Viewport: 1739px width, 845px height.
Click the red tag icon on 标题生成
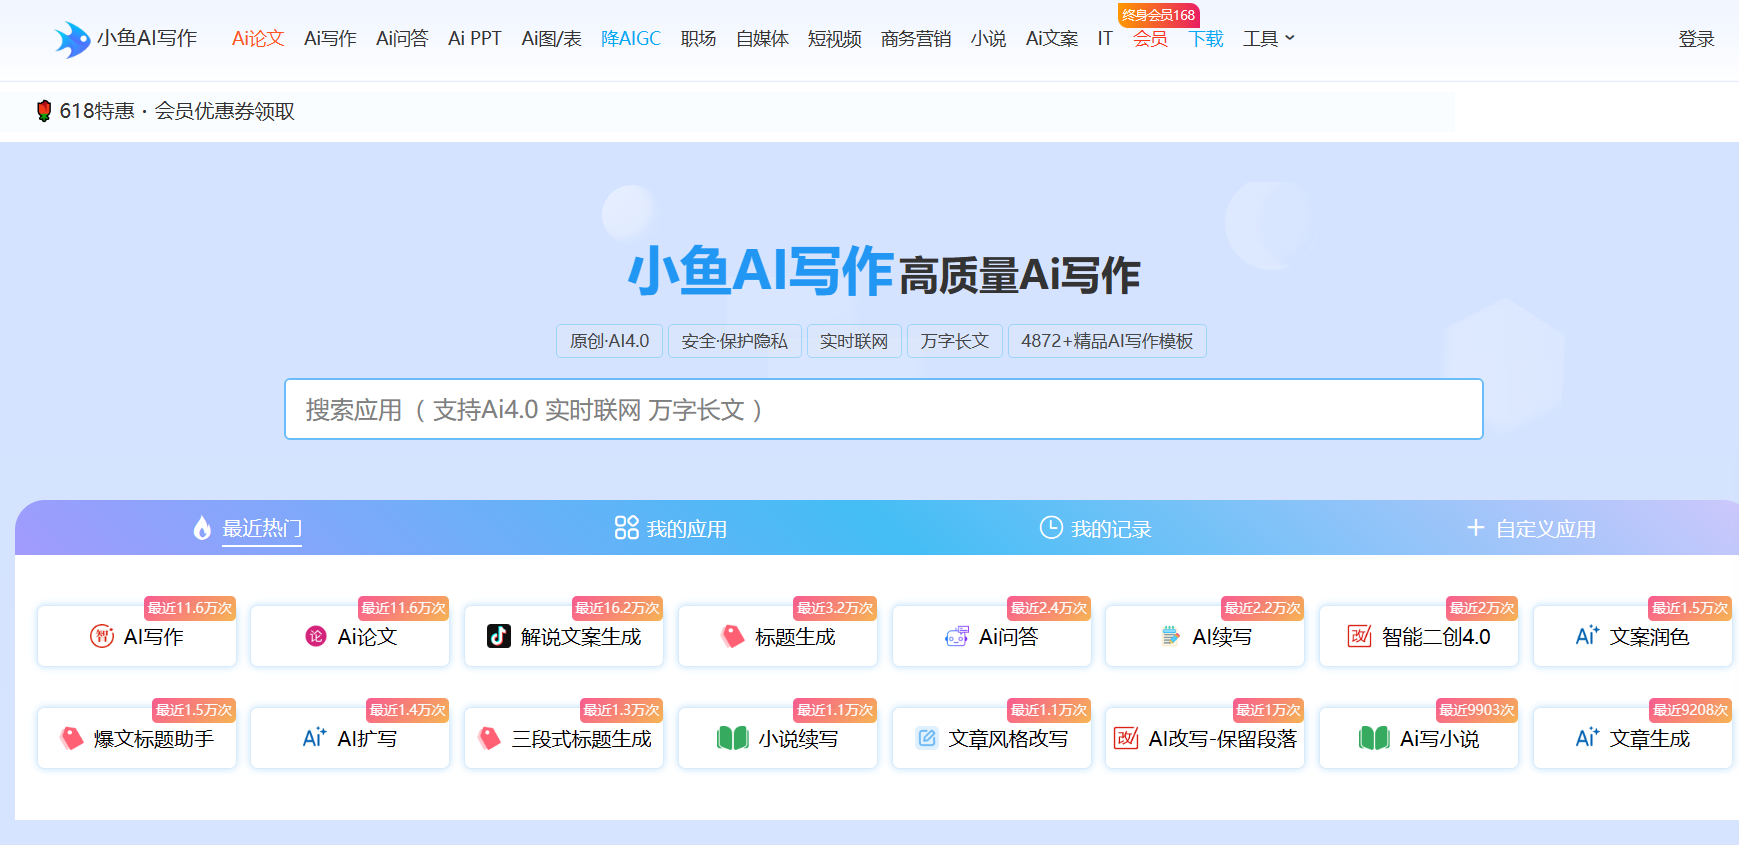click(x=733, y=636)
